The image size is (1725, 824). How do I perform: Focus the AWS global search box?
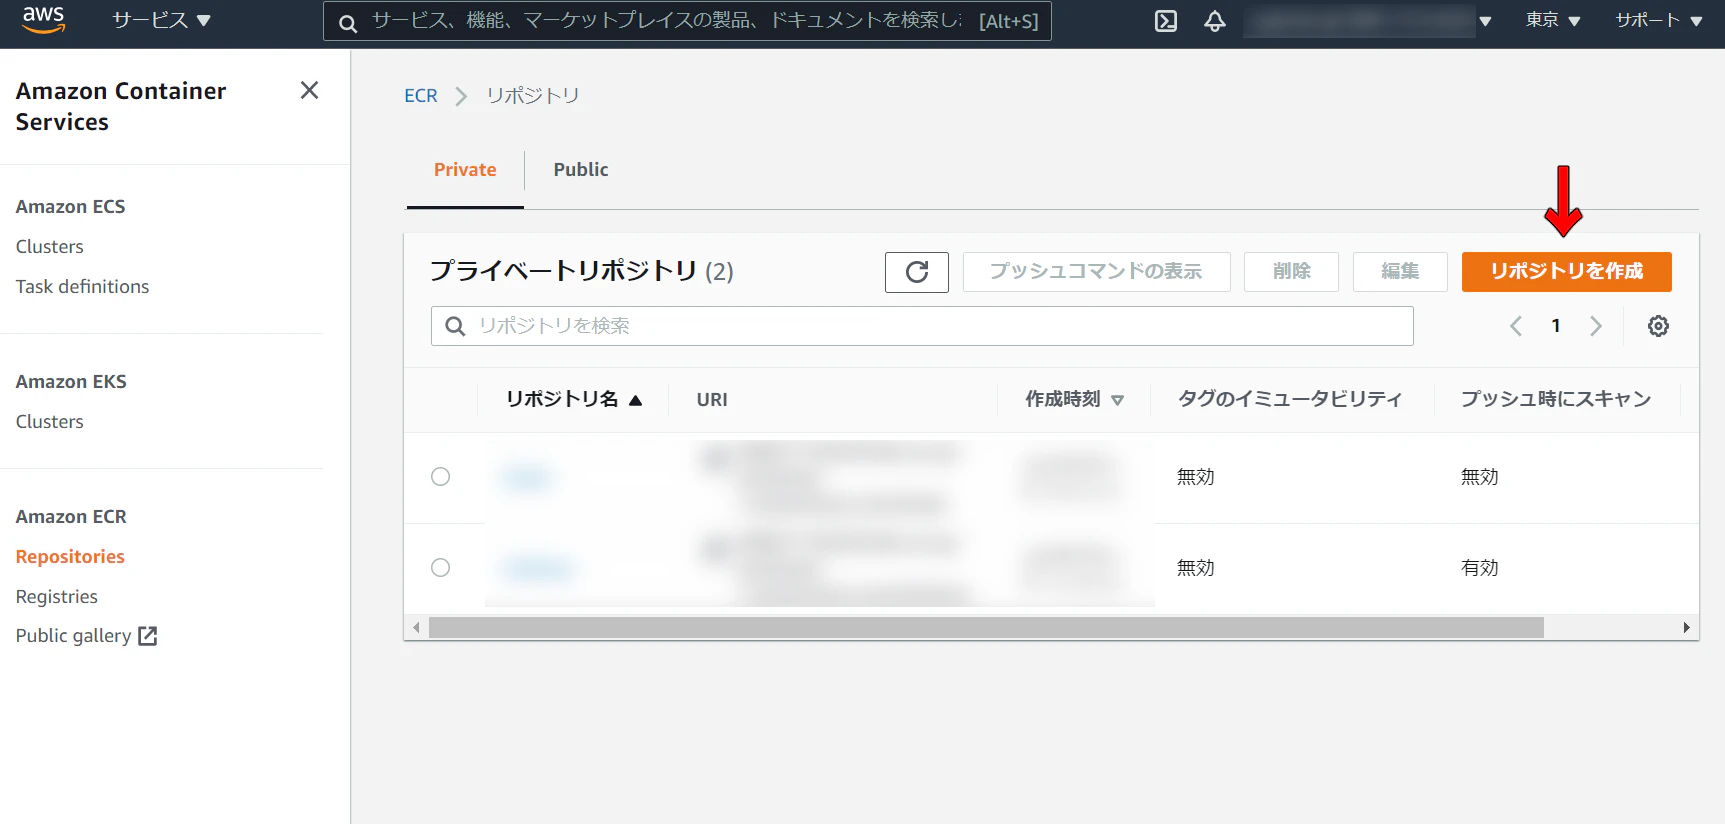pos(687,21)
